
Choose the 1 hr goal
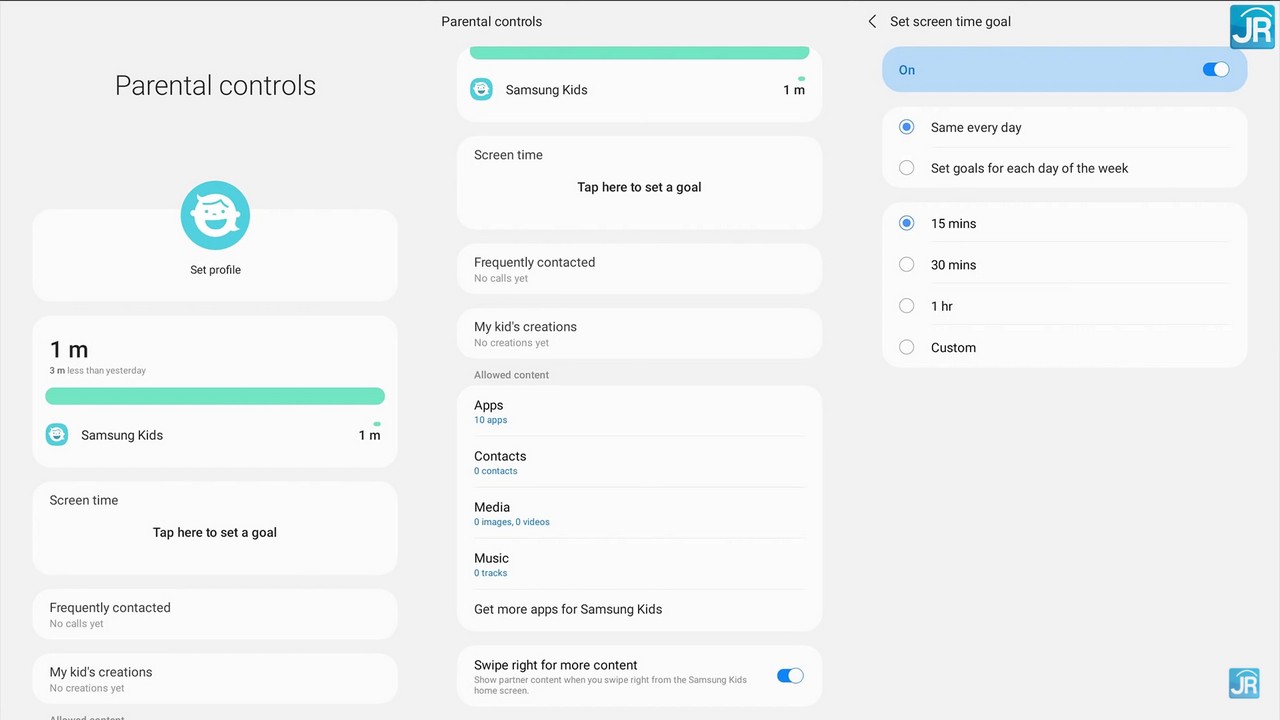pos(1064,306)
